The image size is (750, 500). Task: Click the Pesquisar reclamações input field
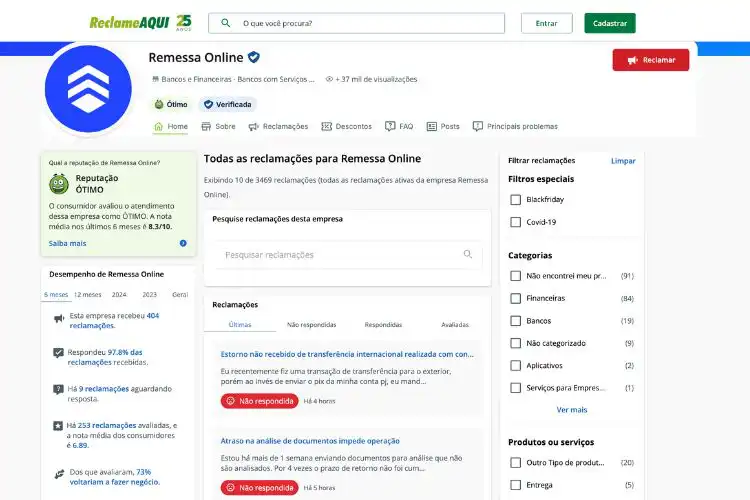tap(348, 255)
